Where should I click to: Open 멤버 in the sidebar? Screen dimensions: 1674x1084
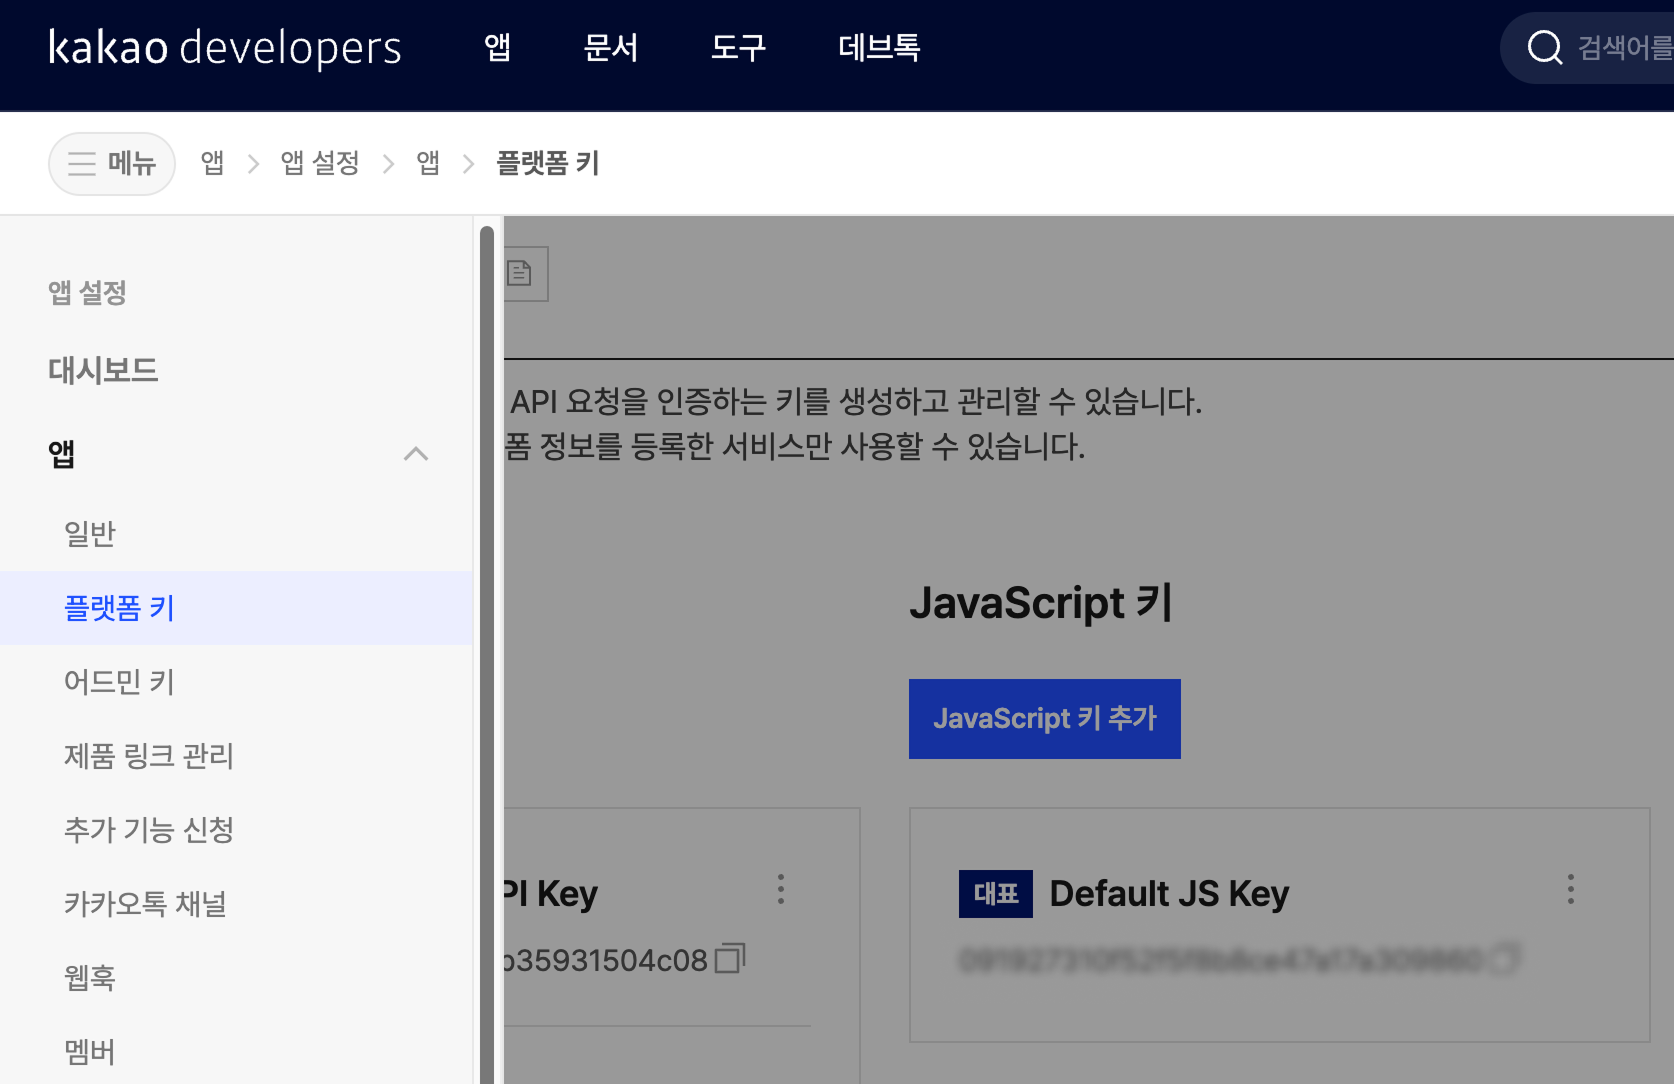[90, 1052]
